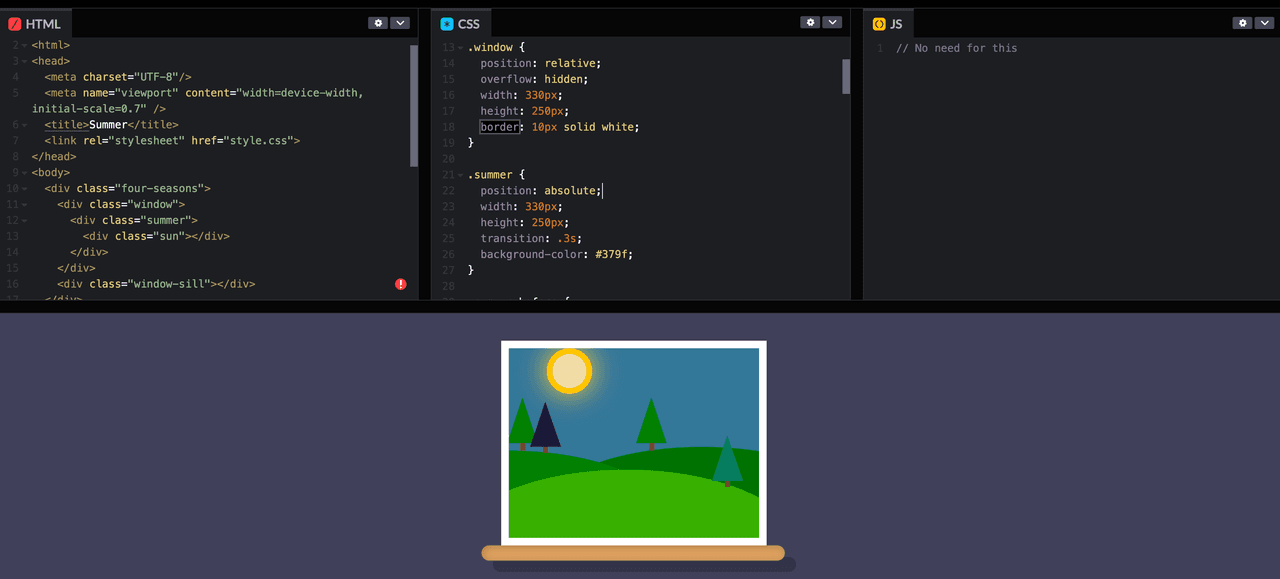Screen dimensions: 1280x579
Task: Open JS editor settings gear
Action: [x=1242, y=23]
